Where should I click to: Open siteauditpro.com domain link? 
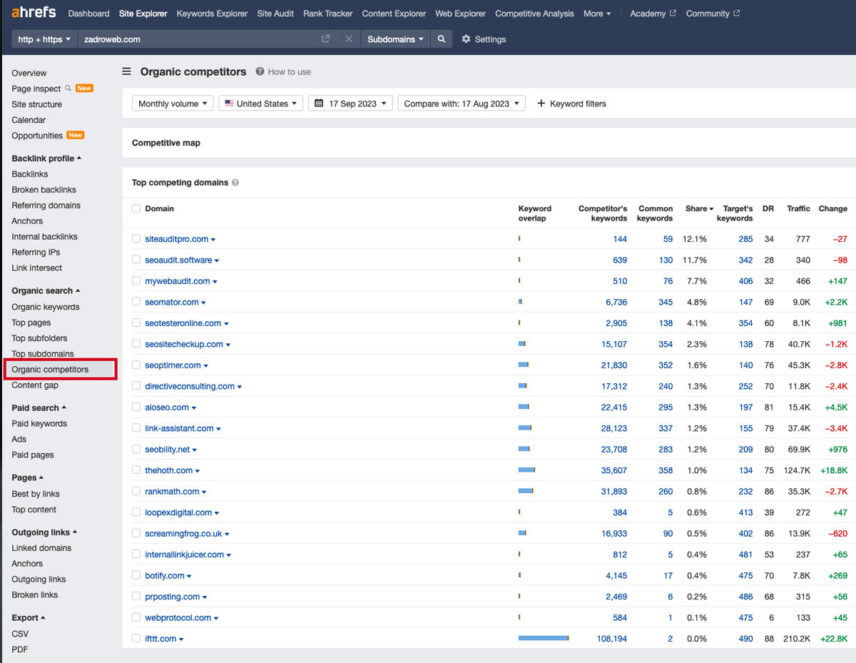[176, 239]
